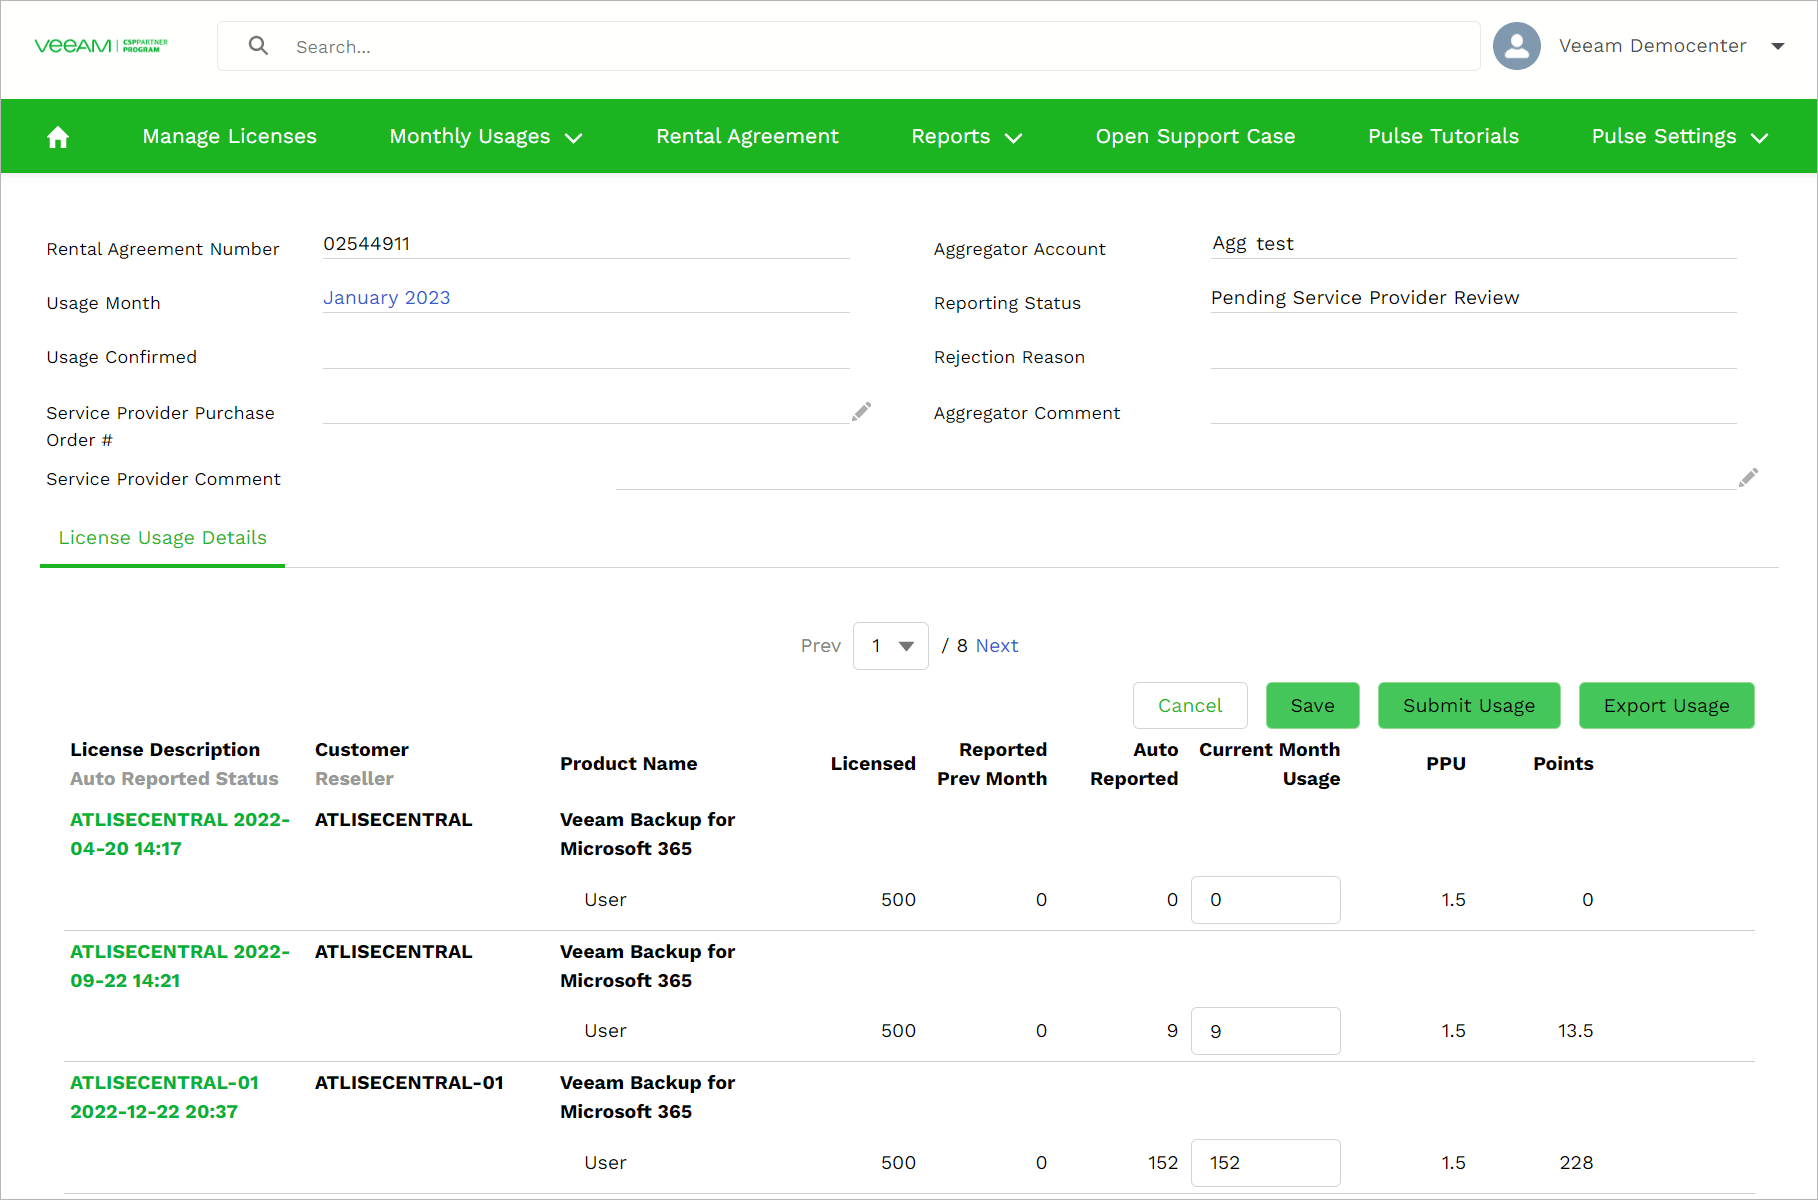
Task: Click the Points column header
Action: tap(1563, 764)
